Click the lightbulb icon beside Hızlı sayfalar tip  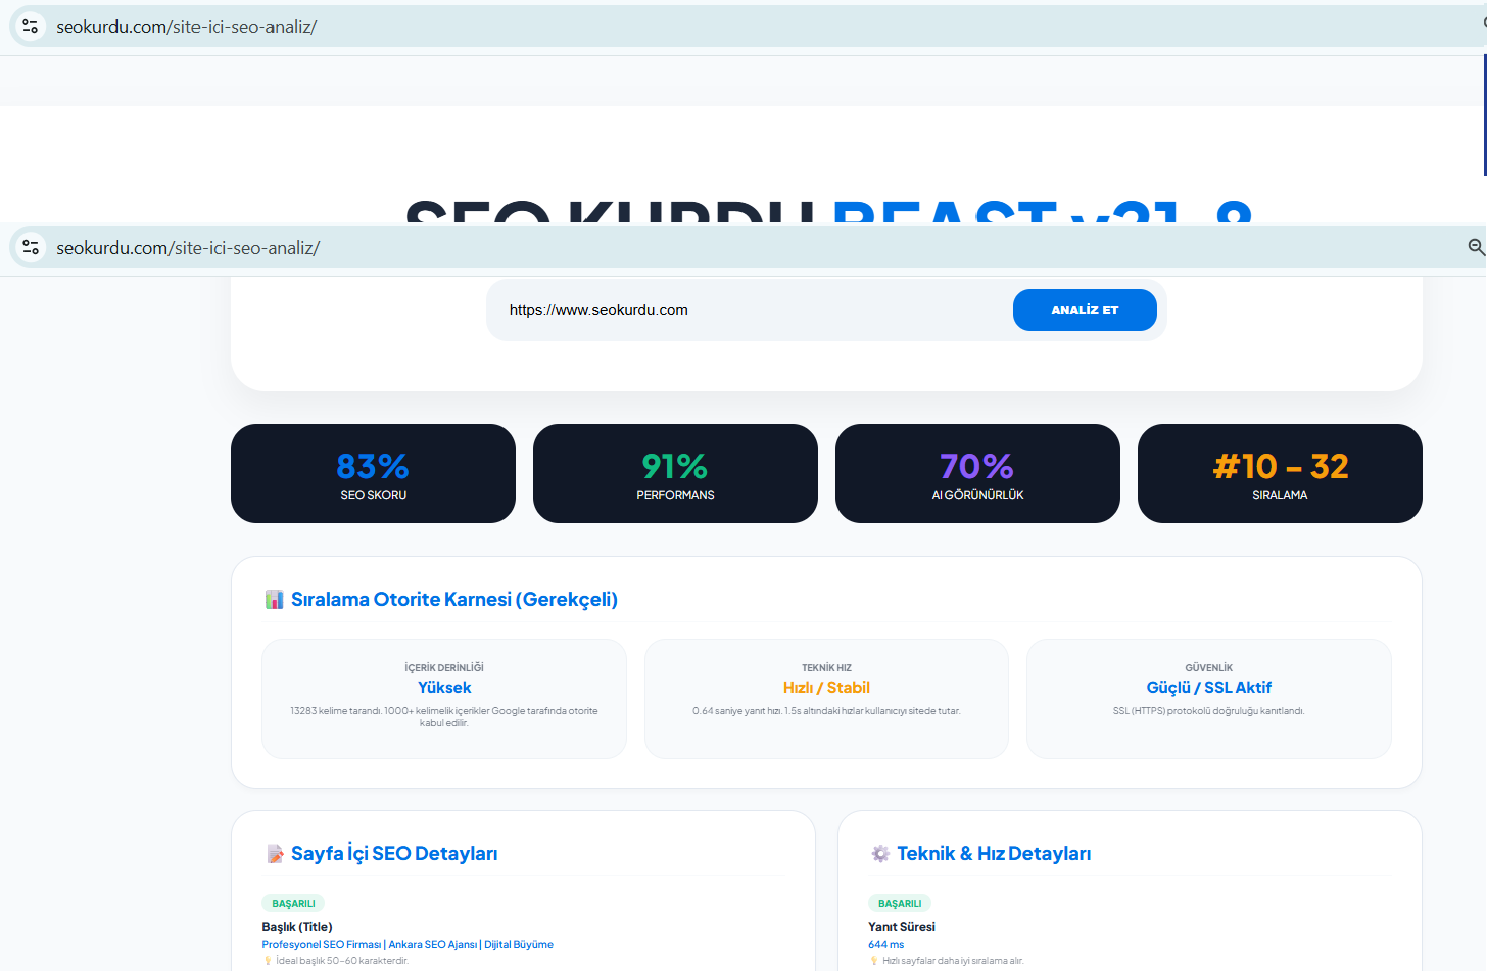874,961
